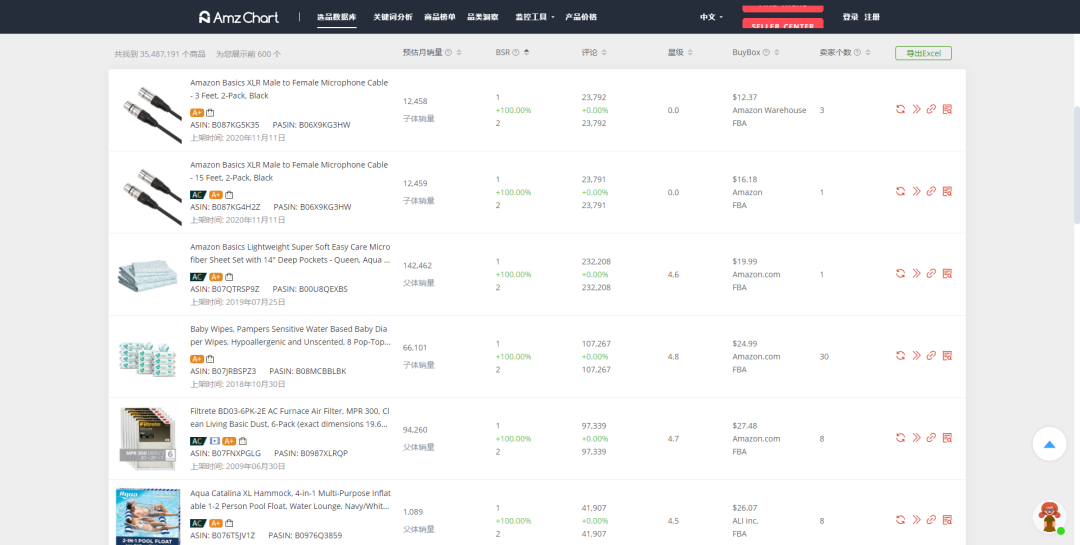
Task: Click the microfiber sheet set thumbnail
Action: click(147, 274)
